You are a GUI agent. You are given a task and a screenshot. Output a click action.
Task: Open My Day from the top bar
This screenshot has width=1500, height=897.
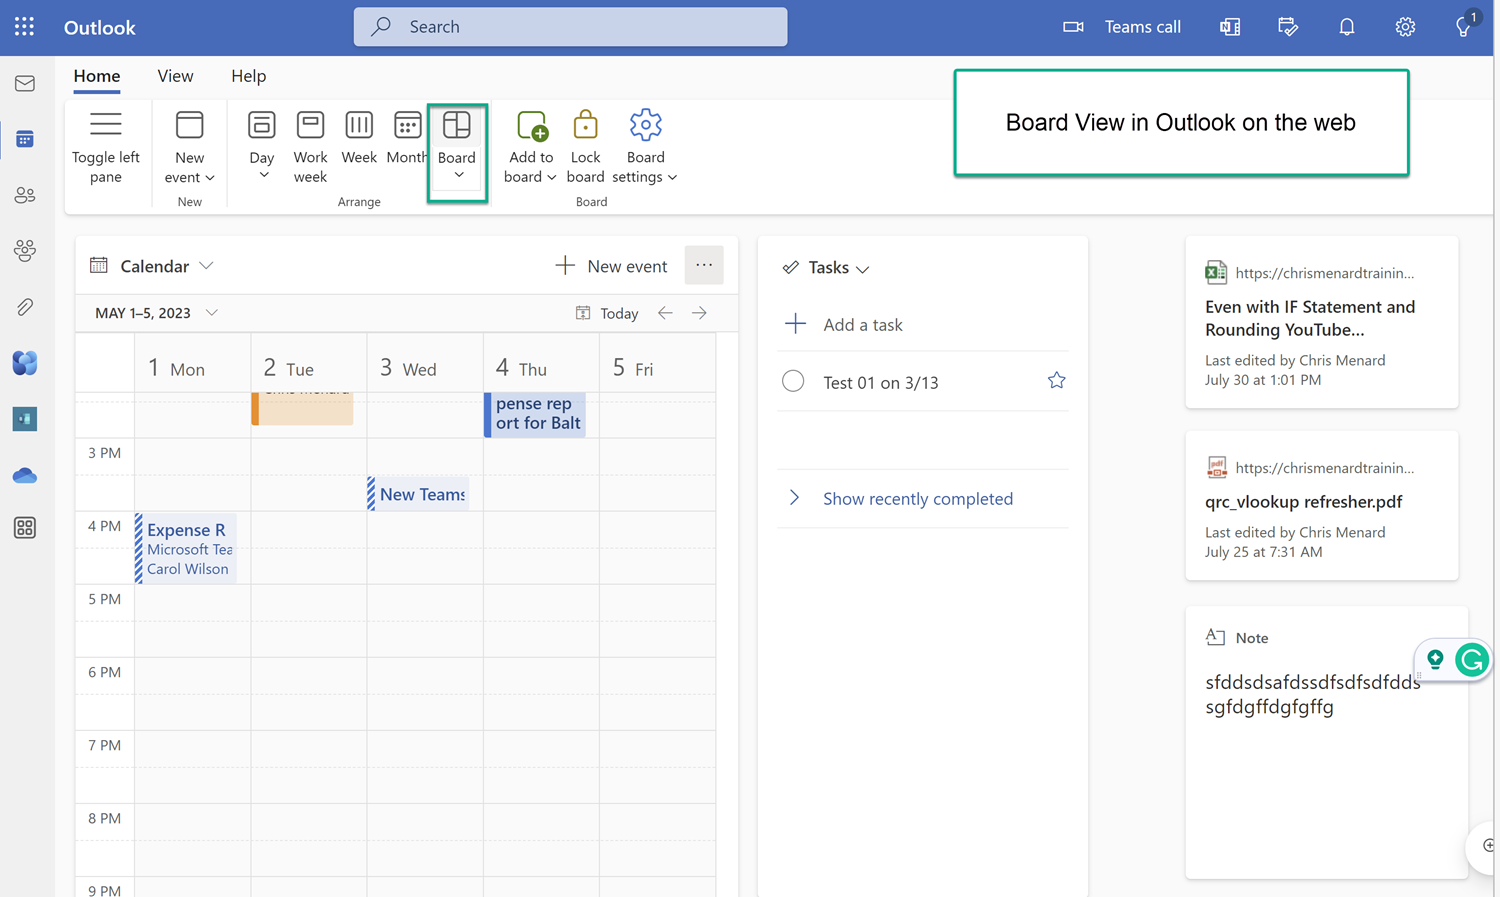[1288, 27]
